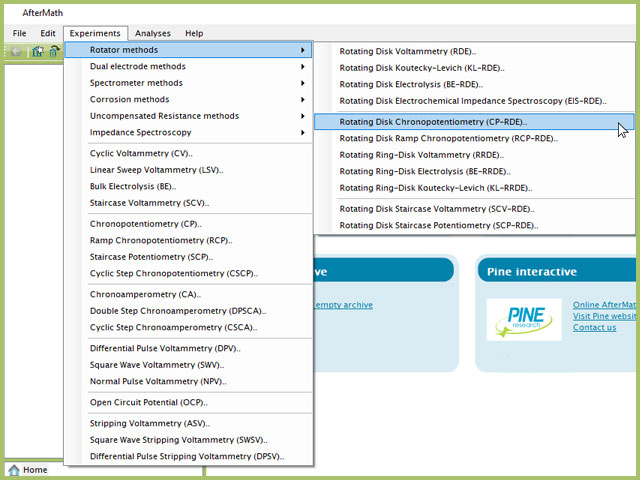The image size is (640, 480).
Task: Select Ramp Chronopotentiometry (RCP)
Action: (188, 240)
